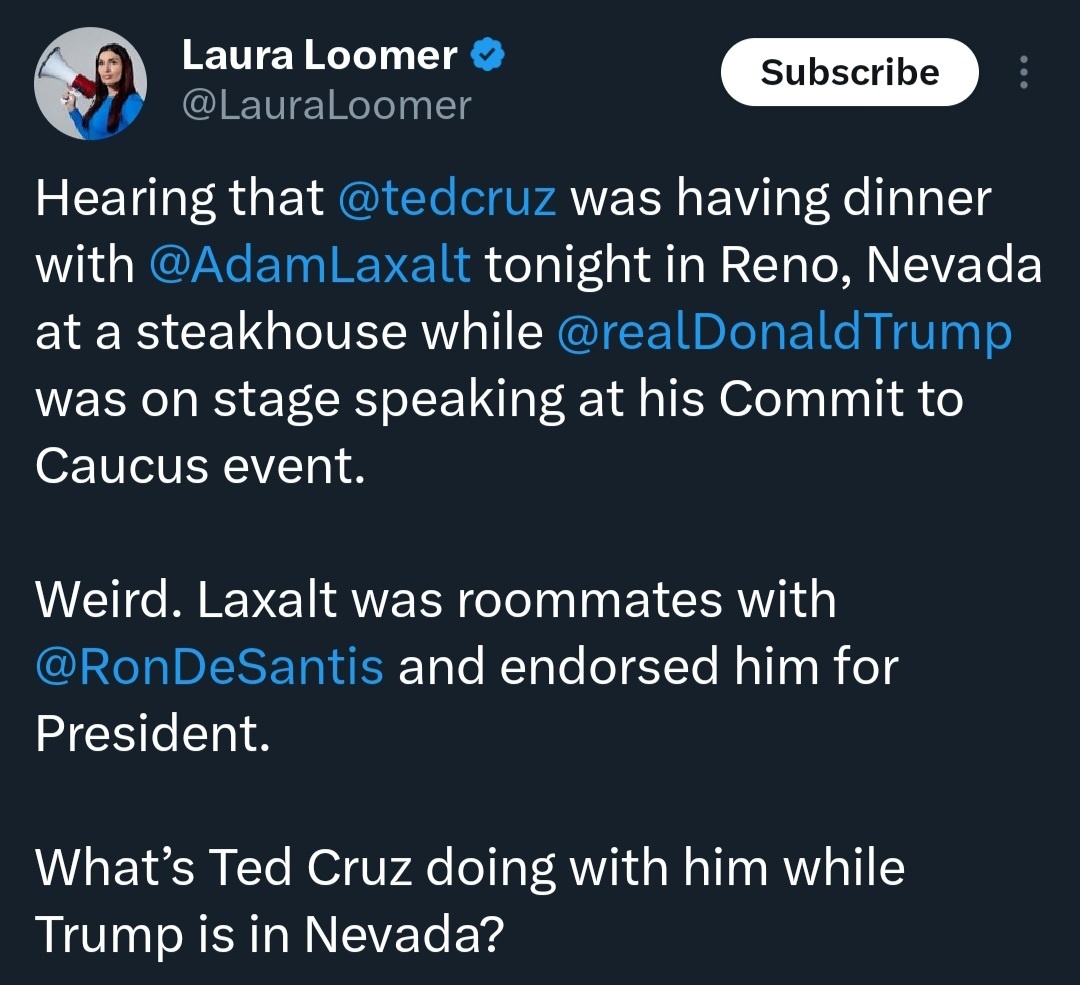Click the @LauraLoomer handle
This screenshot has width=1080, height=985.
click(x=326, y=105)
